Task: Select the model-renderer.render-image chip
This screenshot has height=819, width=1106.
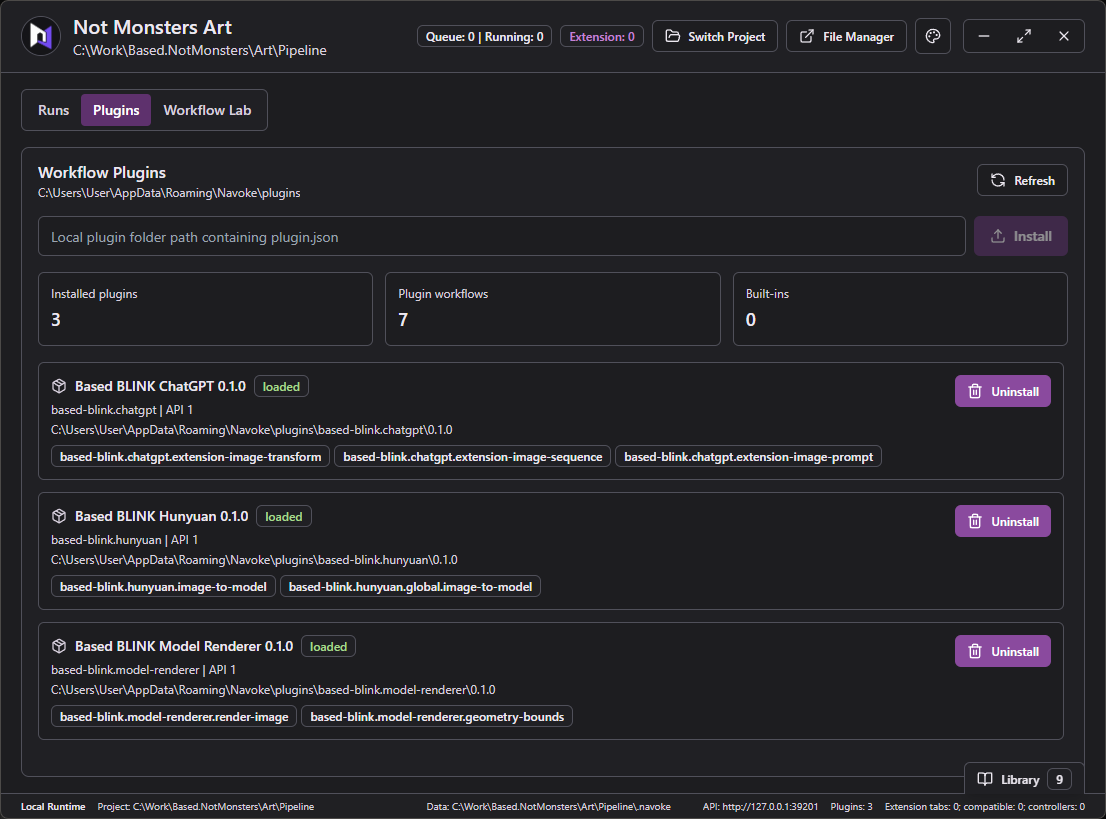Action: (174, 717)
